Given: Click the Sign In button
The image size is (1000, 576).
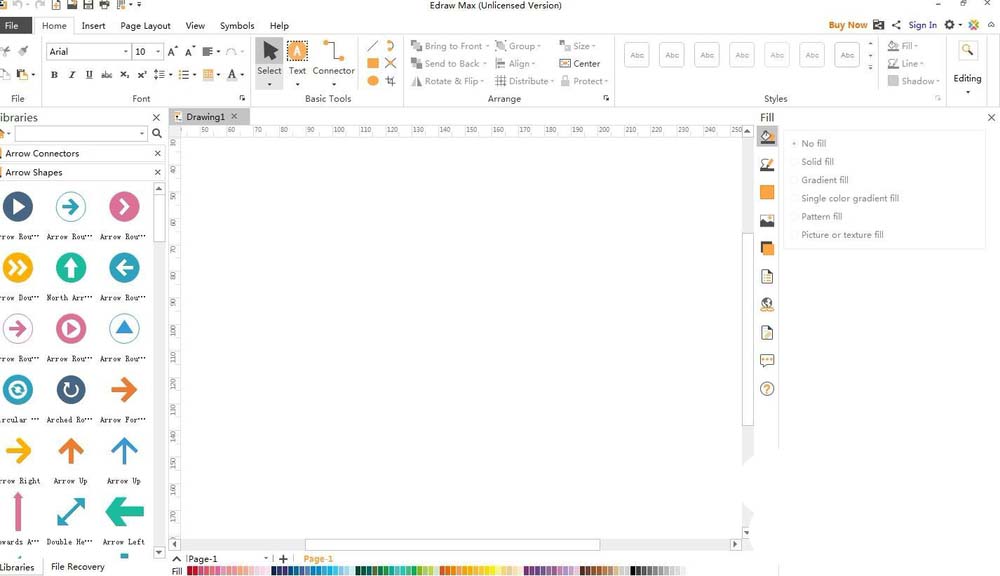Looking at the screenshot, I should tap(922, 25).
